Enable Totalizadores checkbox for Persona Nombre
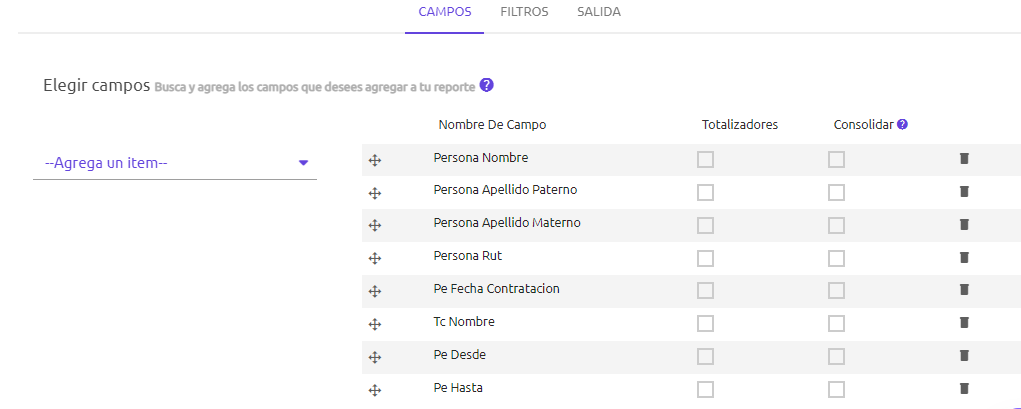1021x409 pixels. [x=705, y=160]
